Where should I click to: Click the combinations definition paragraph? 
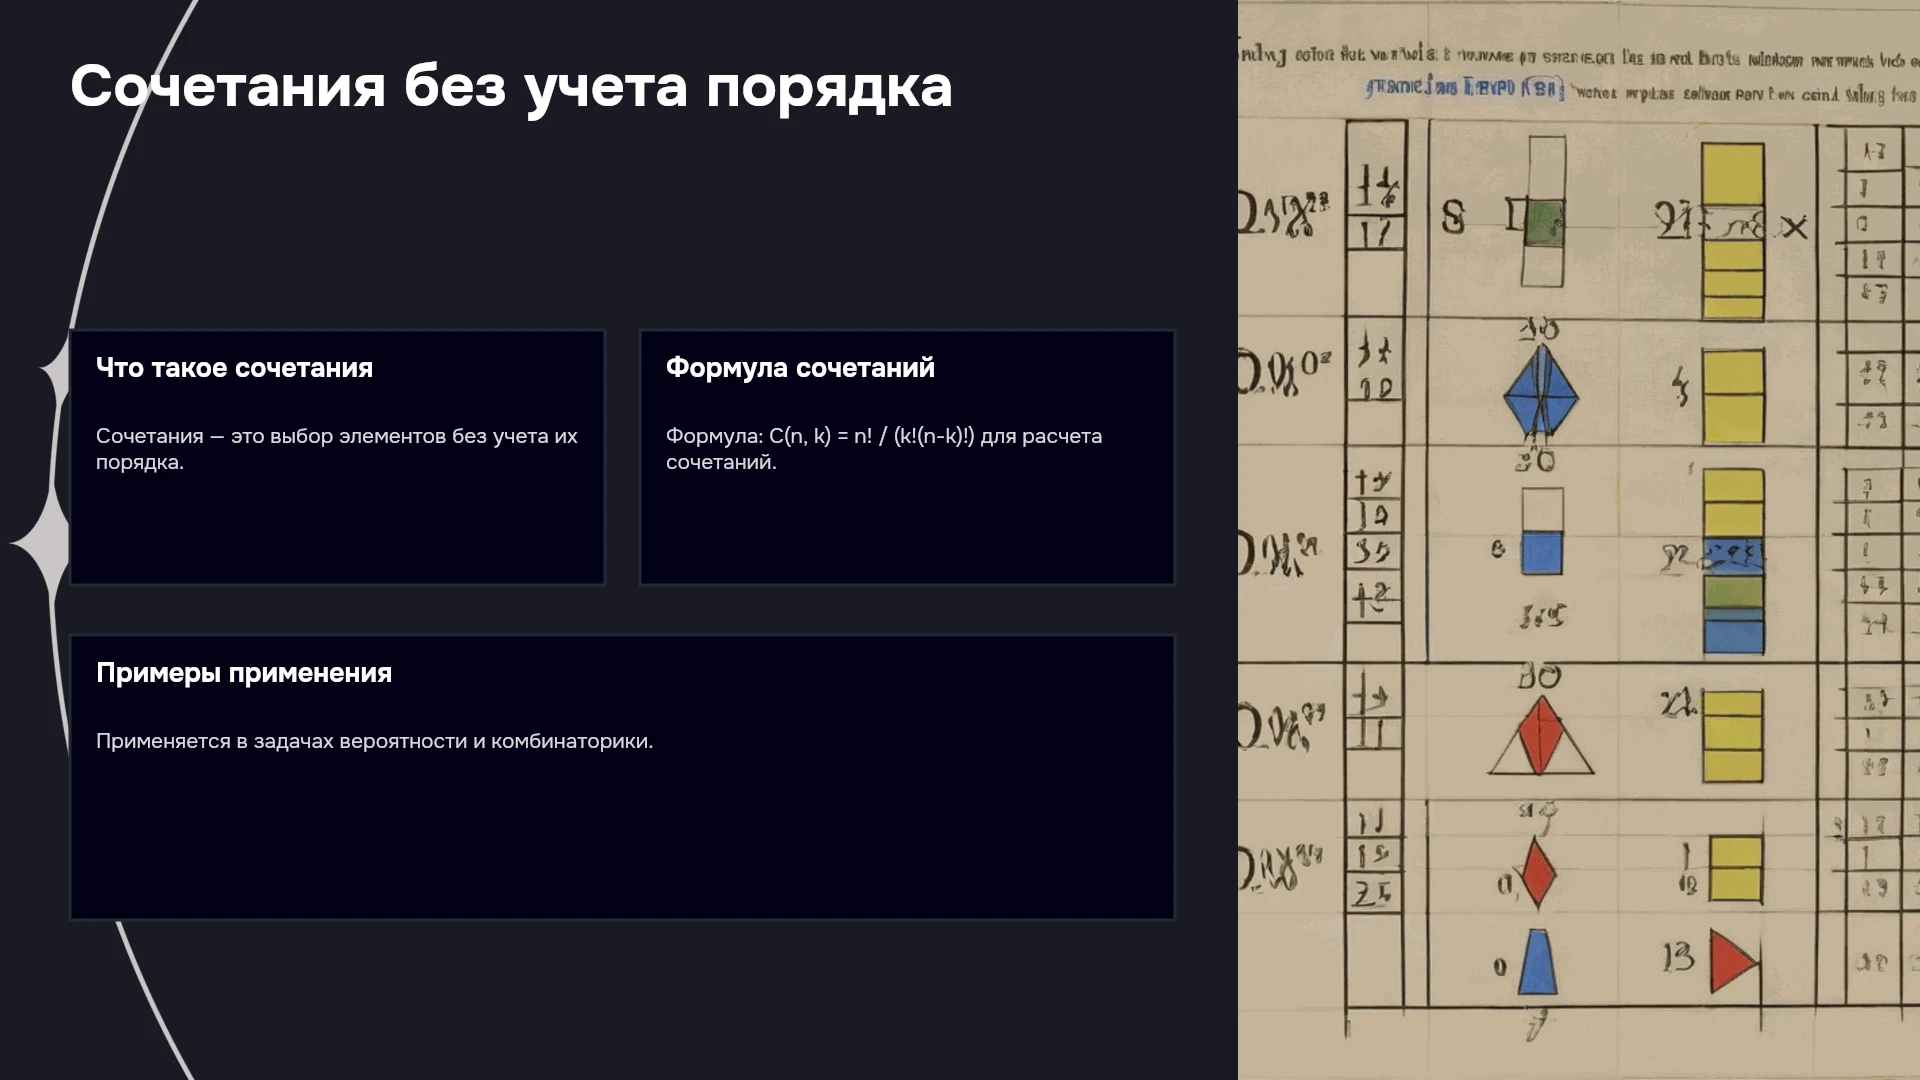[x=337, y=449]
